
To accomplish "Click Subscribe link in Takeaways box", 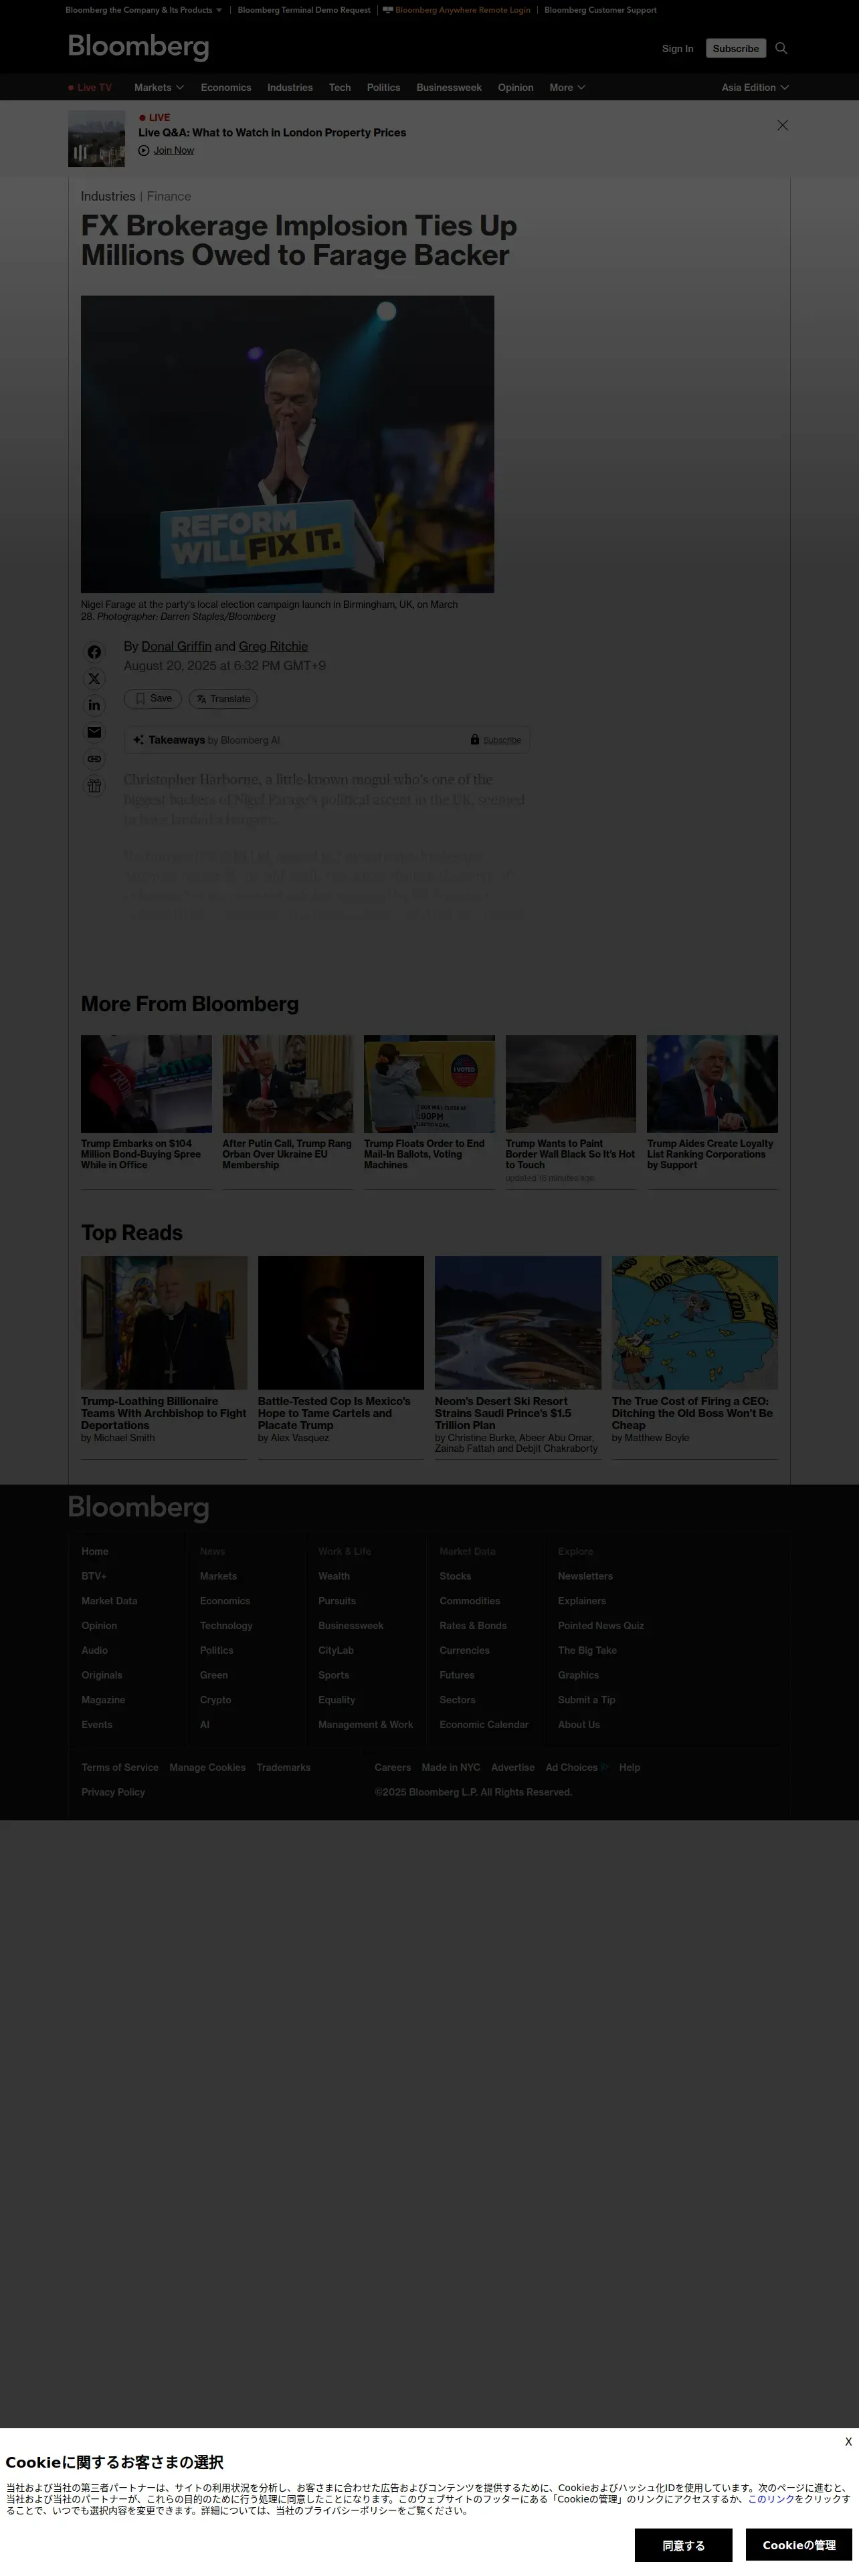I will click(502, 741).
